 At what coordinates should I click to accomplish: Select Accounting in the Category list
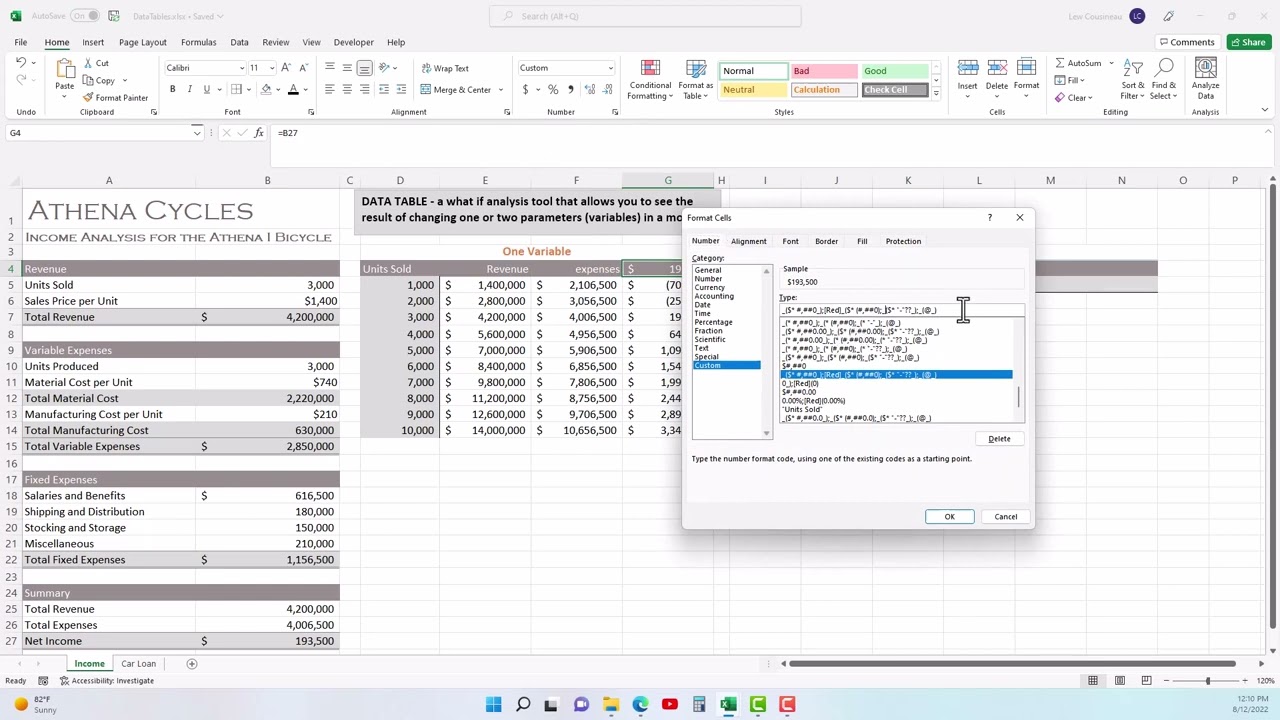point(714,296)
